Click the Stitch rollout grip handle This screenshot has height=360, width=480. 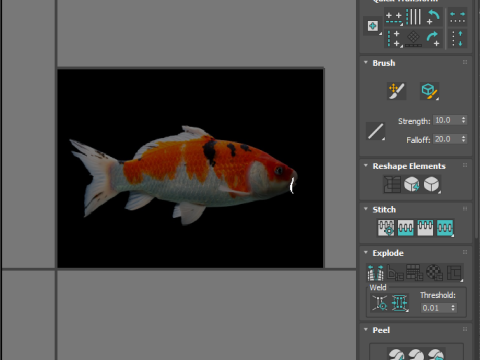[x=465, y=209]
